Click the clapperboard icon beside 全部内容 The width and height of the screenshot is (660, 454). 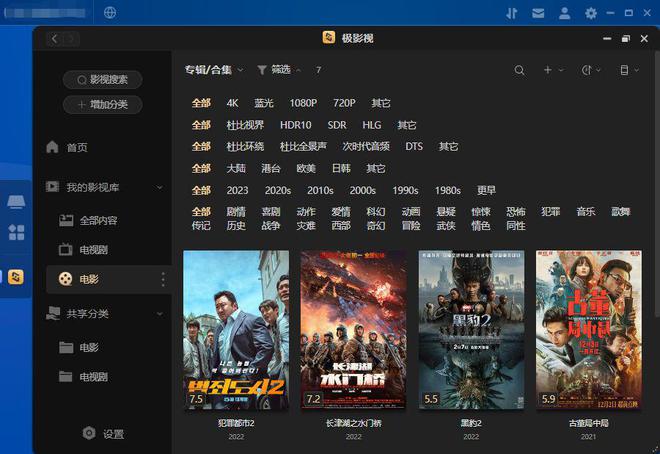pyautogui.click(x=66, y=220)
